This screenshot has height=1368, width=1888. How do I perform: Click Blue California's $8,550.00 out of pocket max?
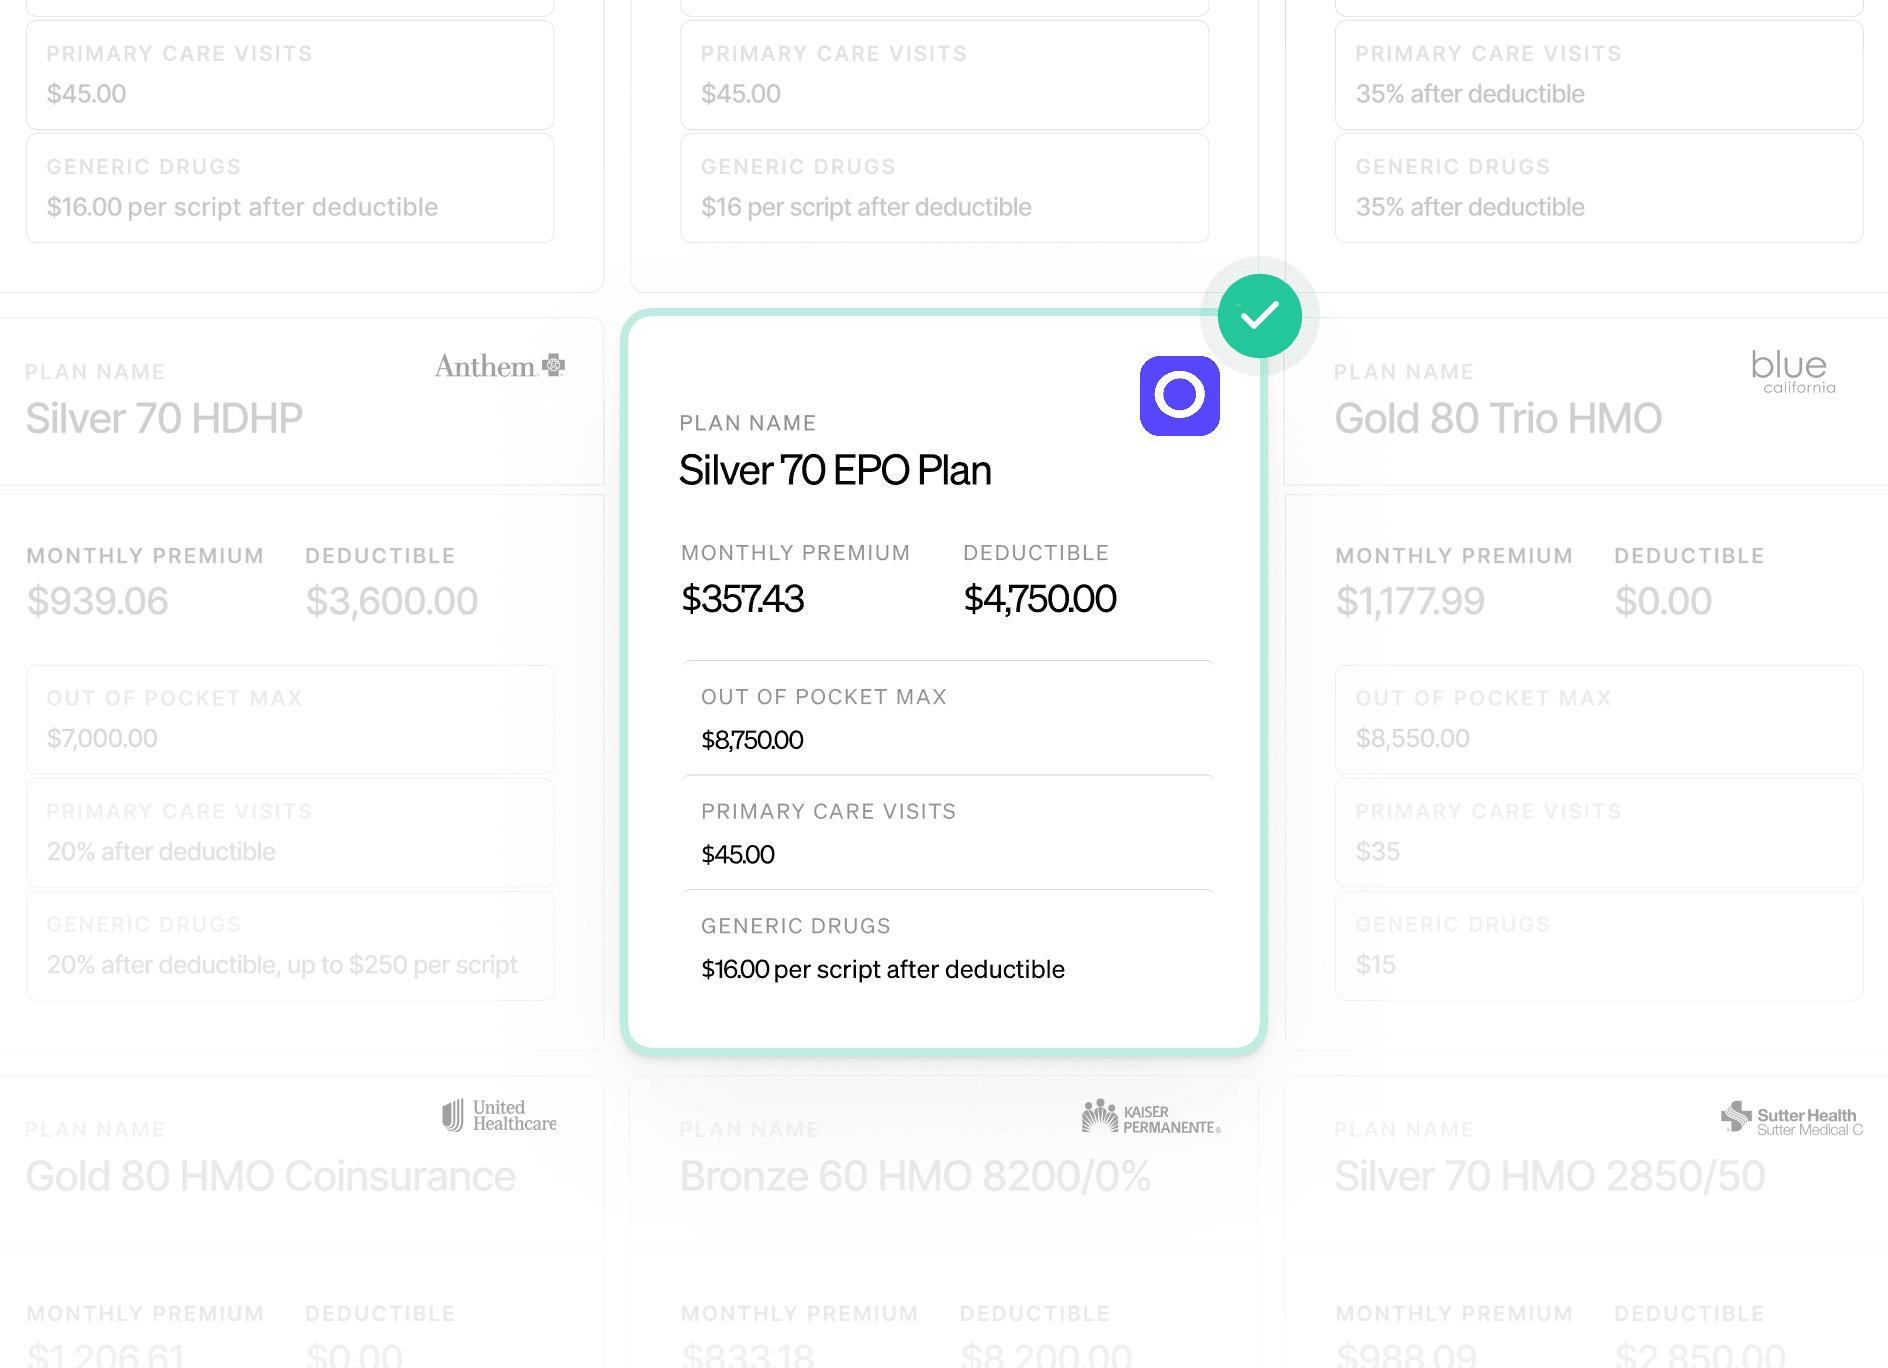tap(1412, 738)
